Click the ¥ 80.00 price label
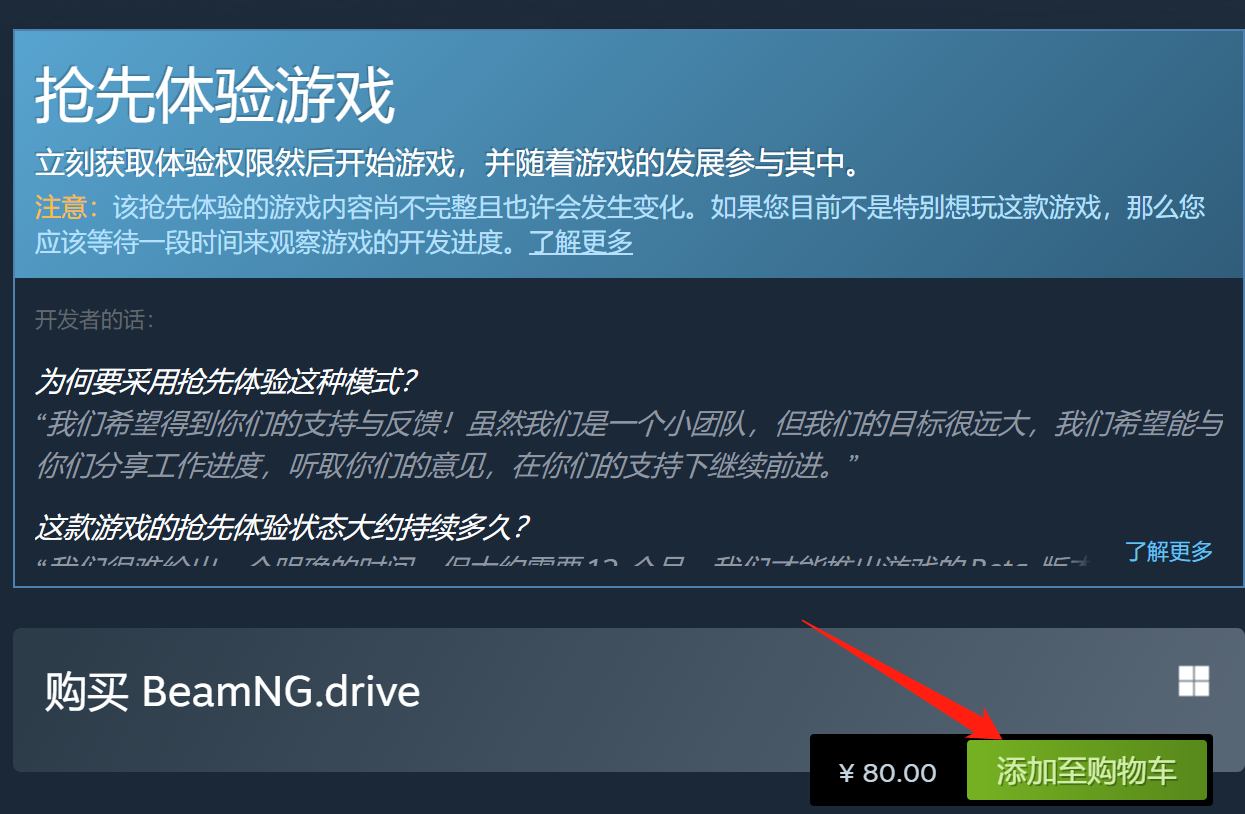 tap(887, 773)
